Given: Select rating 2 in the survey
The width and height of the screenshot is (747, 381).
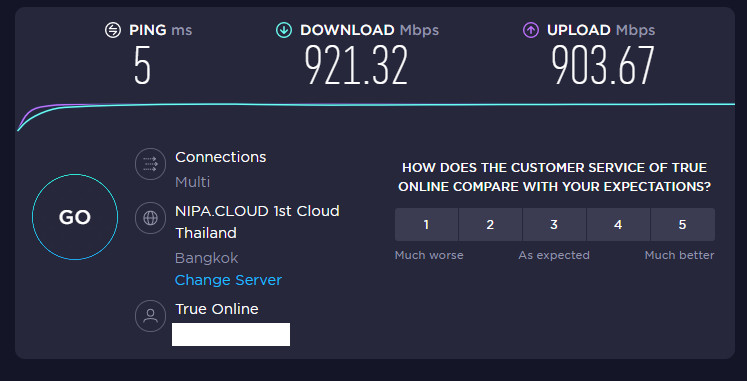Looking at the screenshot, I should 490,224.
